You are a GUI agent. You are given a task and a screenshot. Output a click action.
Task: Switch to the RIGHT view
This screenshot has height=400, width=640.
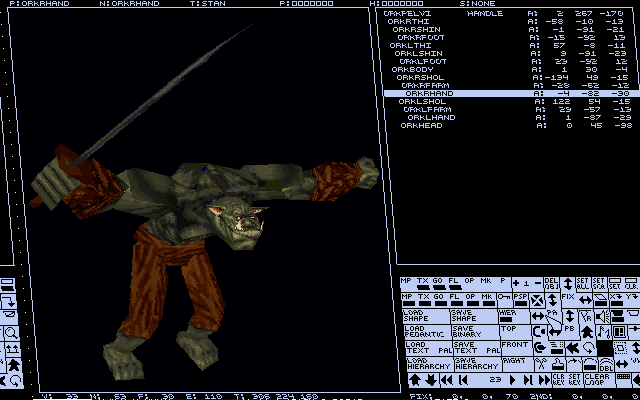click(518, 364)
